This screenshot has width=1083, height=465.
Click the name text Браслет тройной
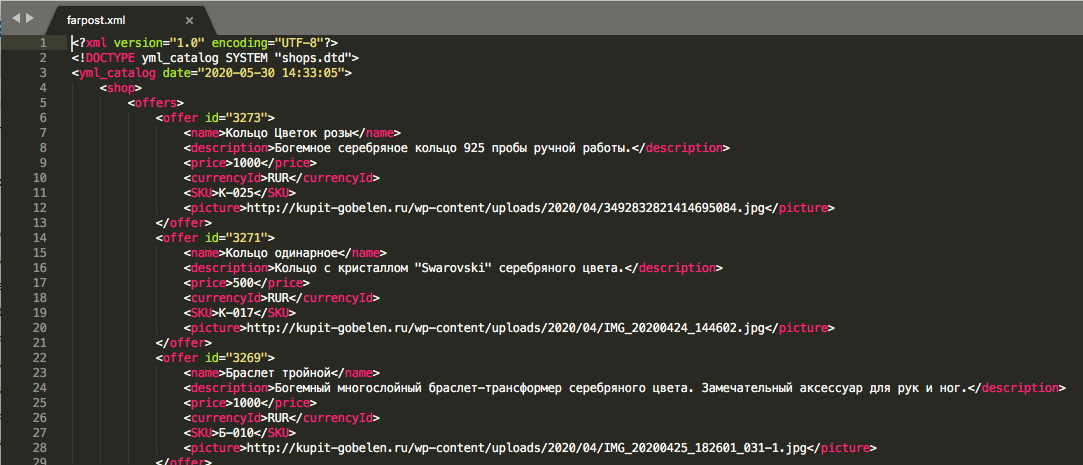tap(278, 373)
